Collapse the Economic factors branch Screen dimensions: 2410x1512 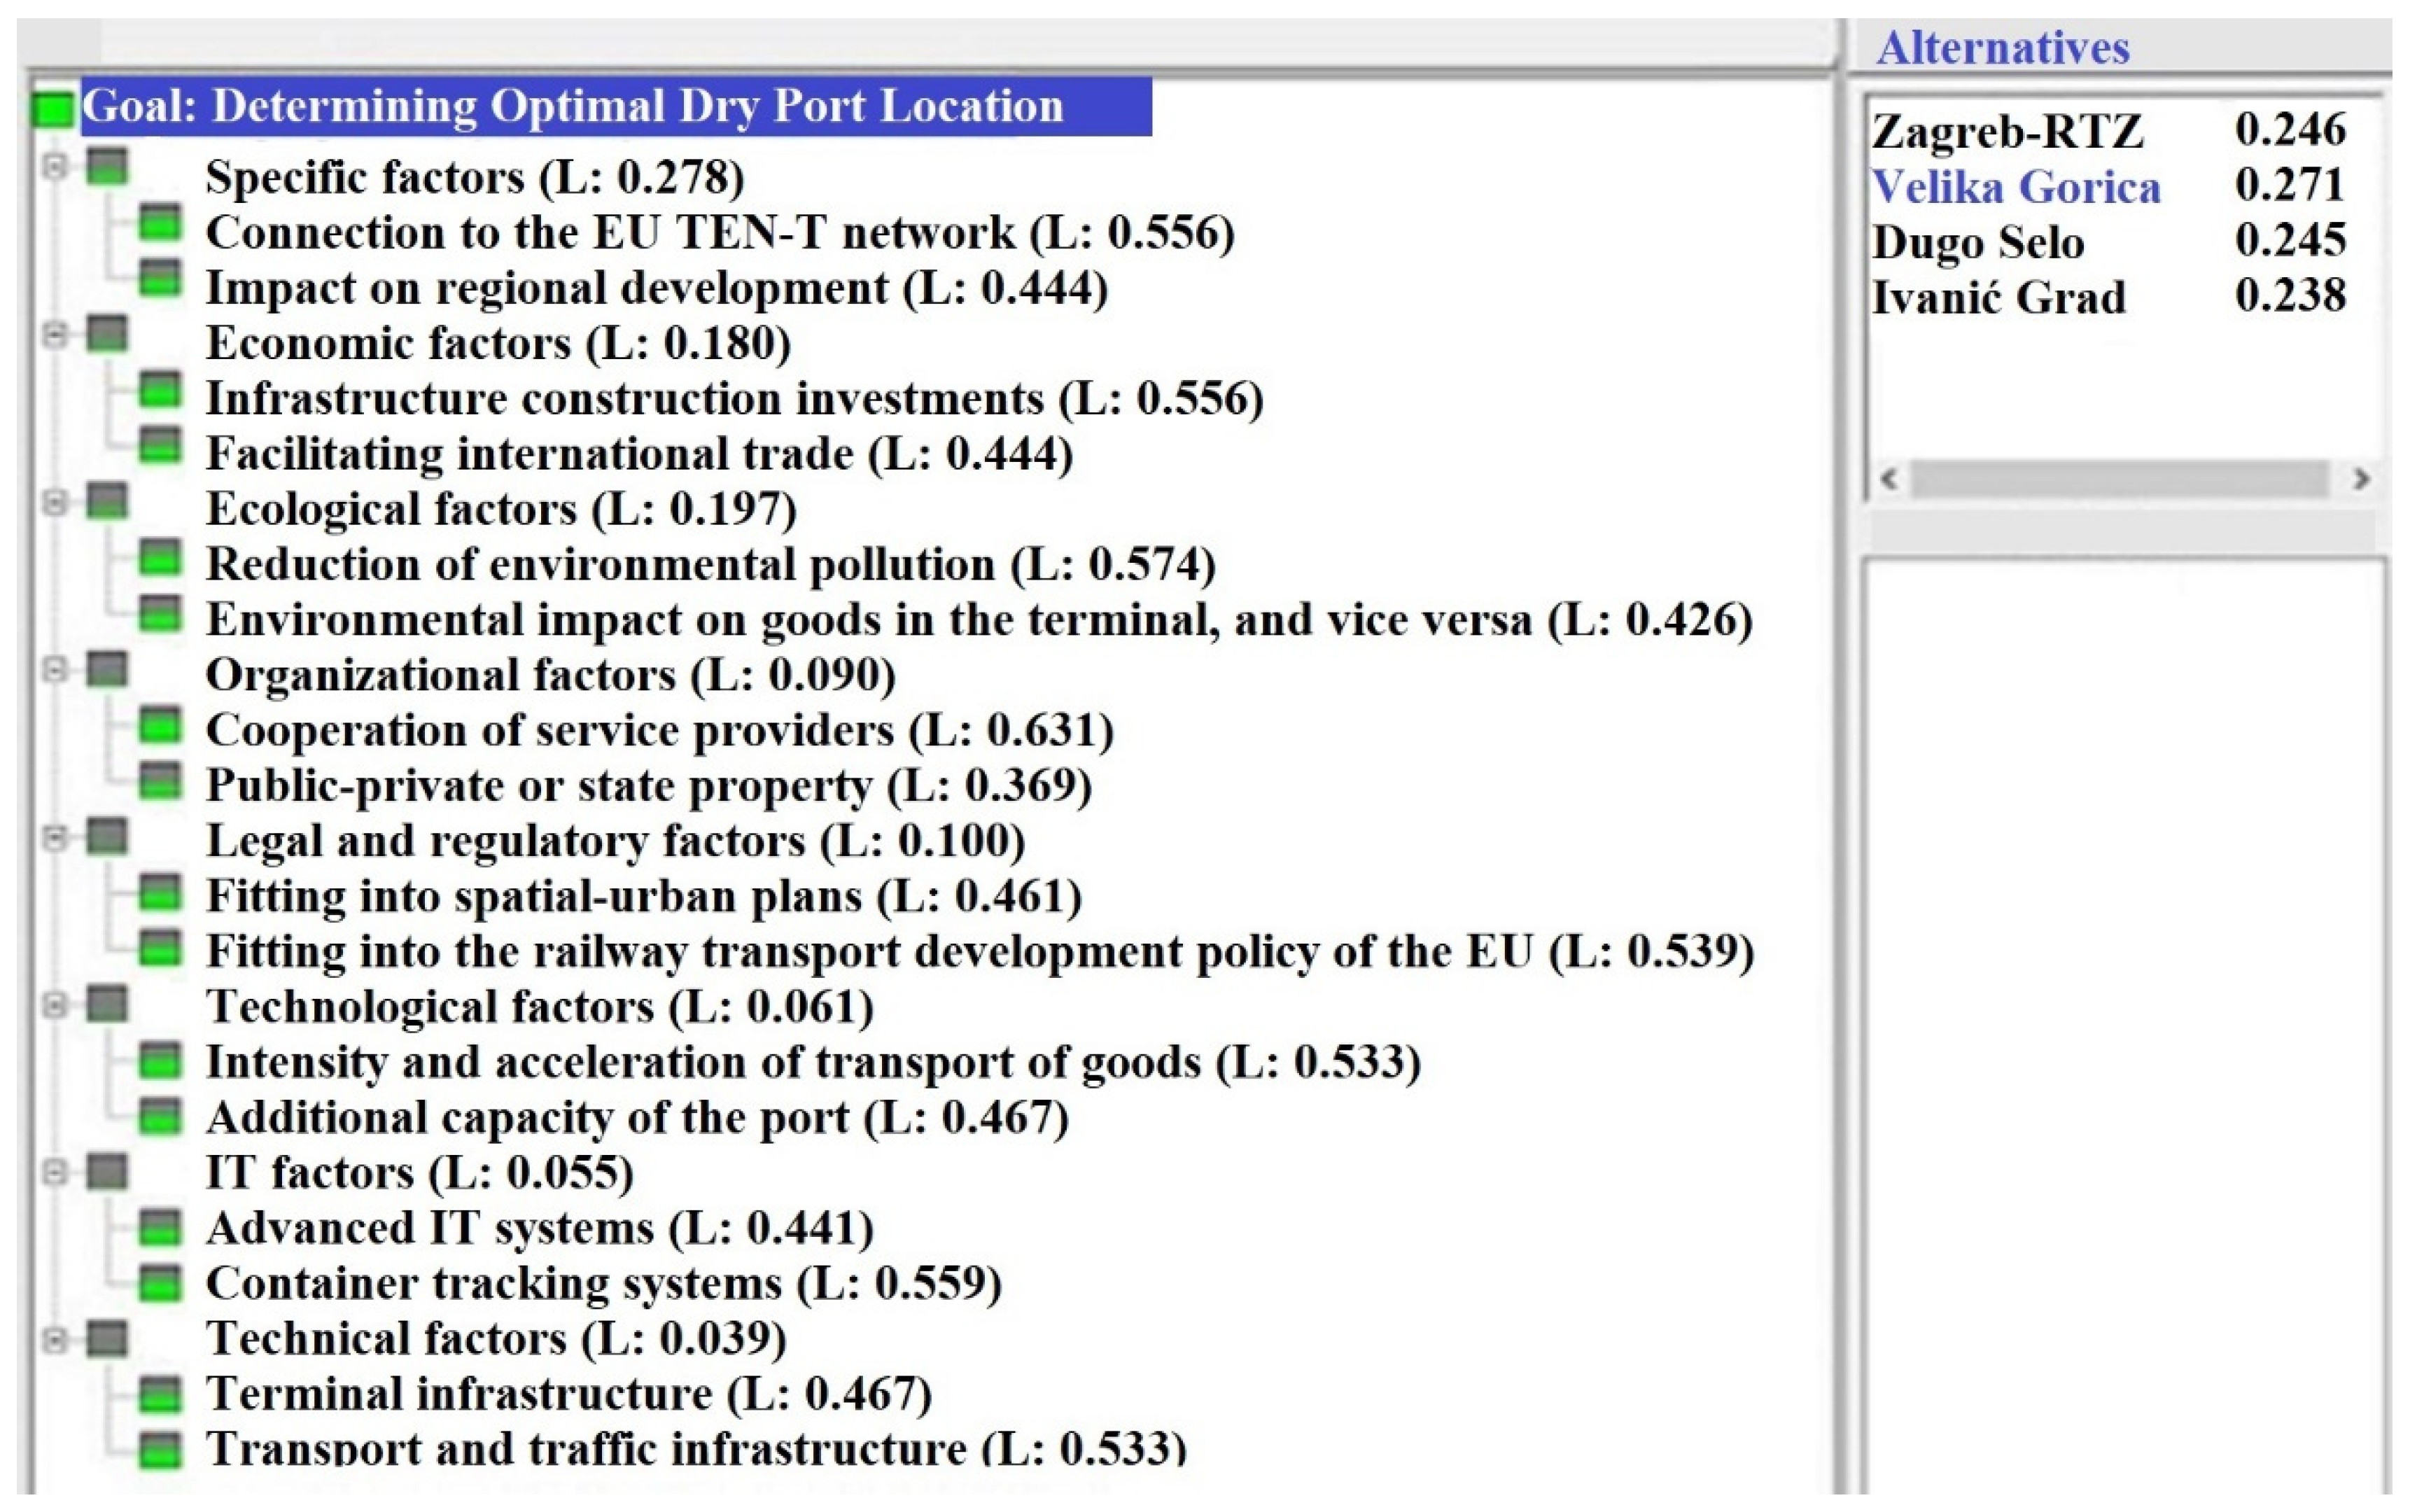point(55,334)
